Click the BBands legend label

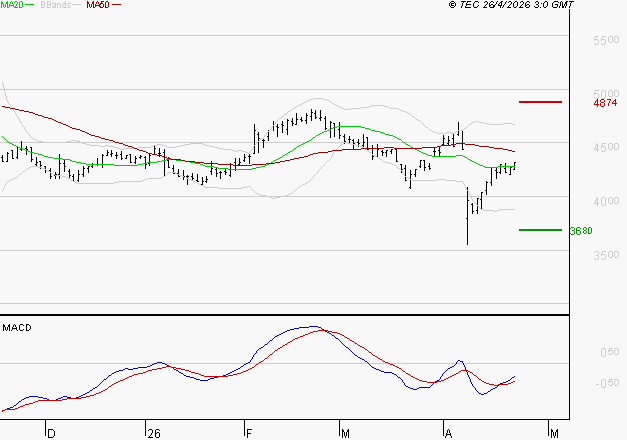[x=56, y=5]
